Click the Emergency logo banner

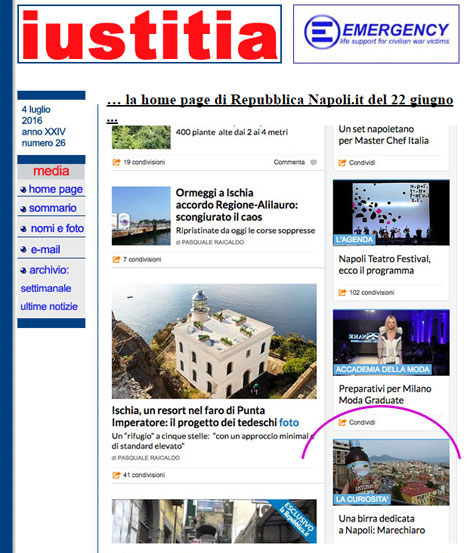pyautogui.click(x=376, y=34)
